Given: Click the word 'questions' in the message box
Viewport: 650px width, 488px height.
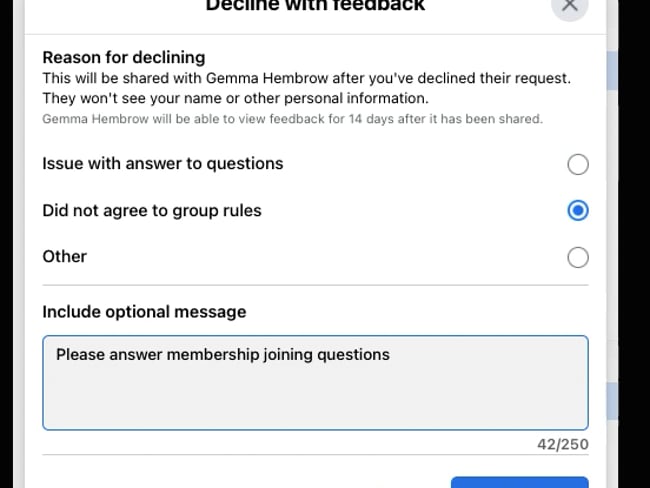Looking at the screenshot, I should [356, 354].
